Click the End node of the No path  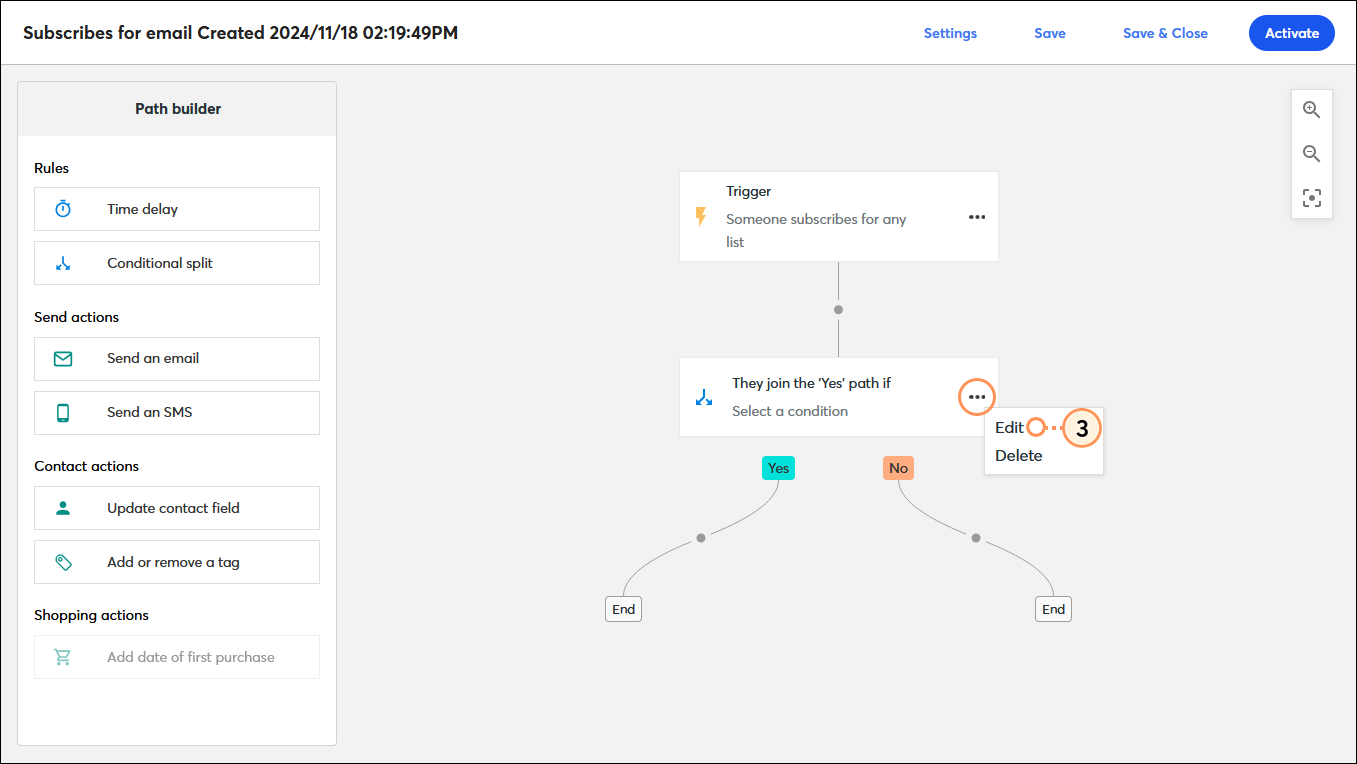(x=1053, y=609)
